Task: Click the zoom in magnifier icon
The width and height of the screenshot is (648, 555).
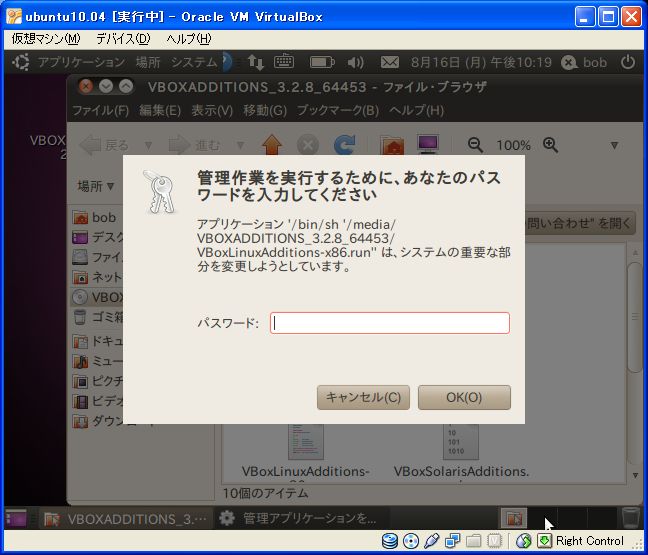Action: pos(550,145)
